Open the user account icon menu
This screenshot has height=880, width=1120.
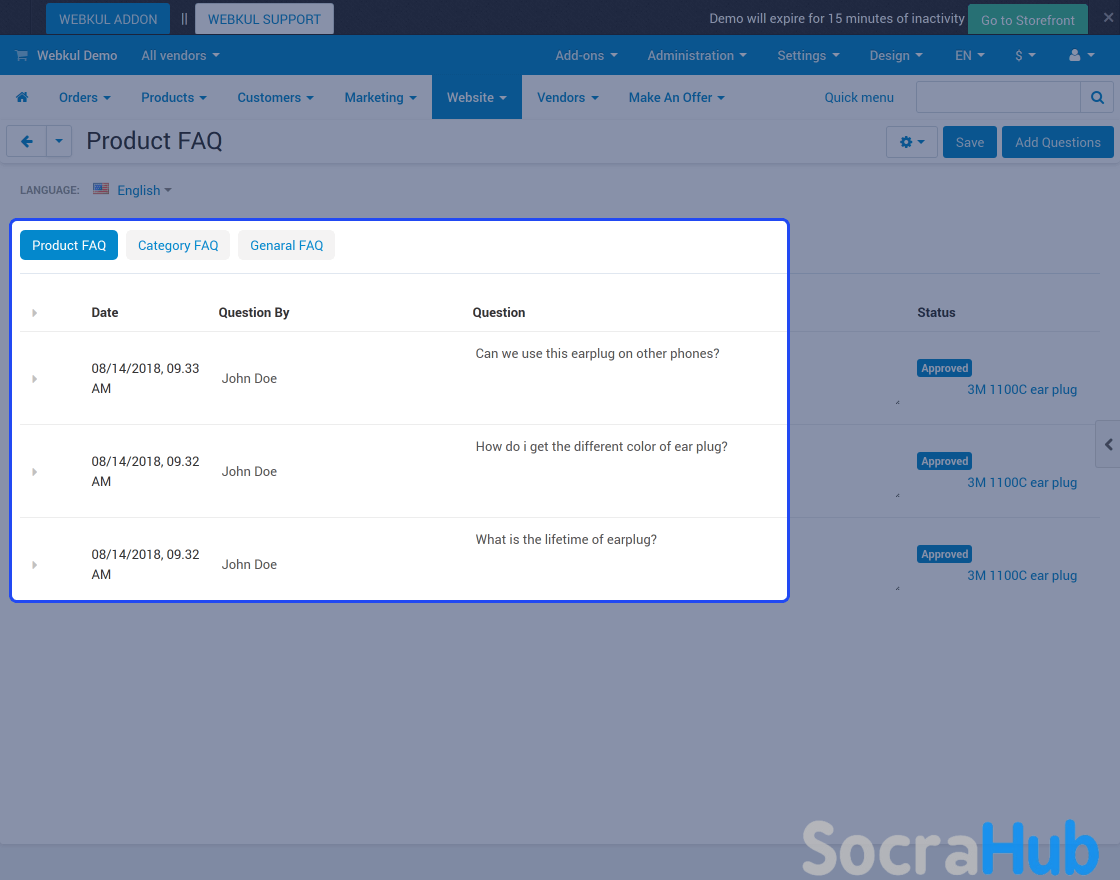[x=1081, y=56]
